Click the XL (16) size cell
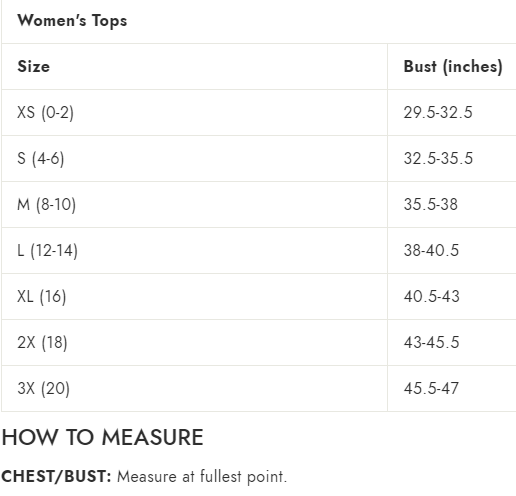 point(42,296)
